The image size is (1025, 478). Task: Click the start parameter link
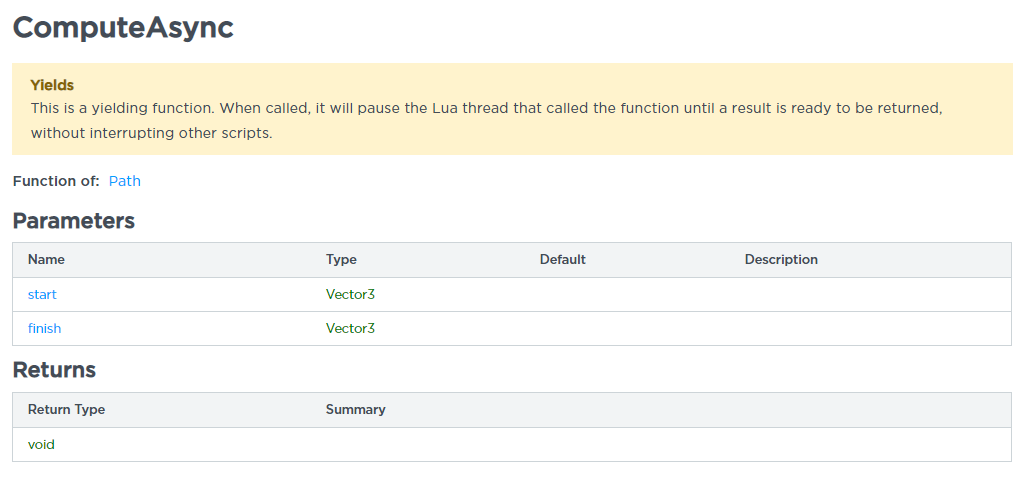(42, 294)
